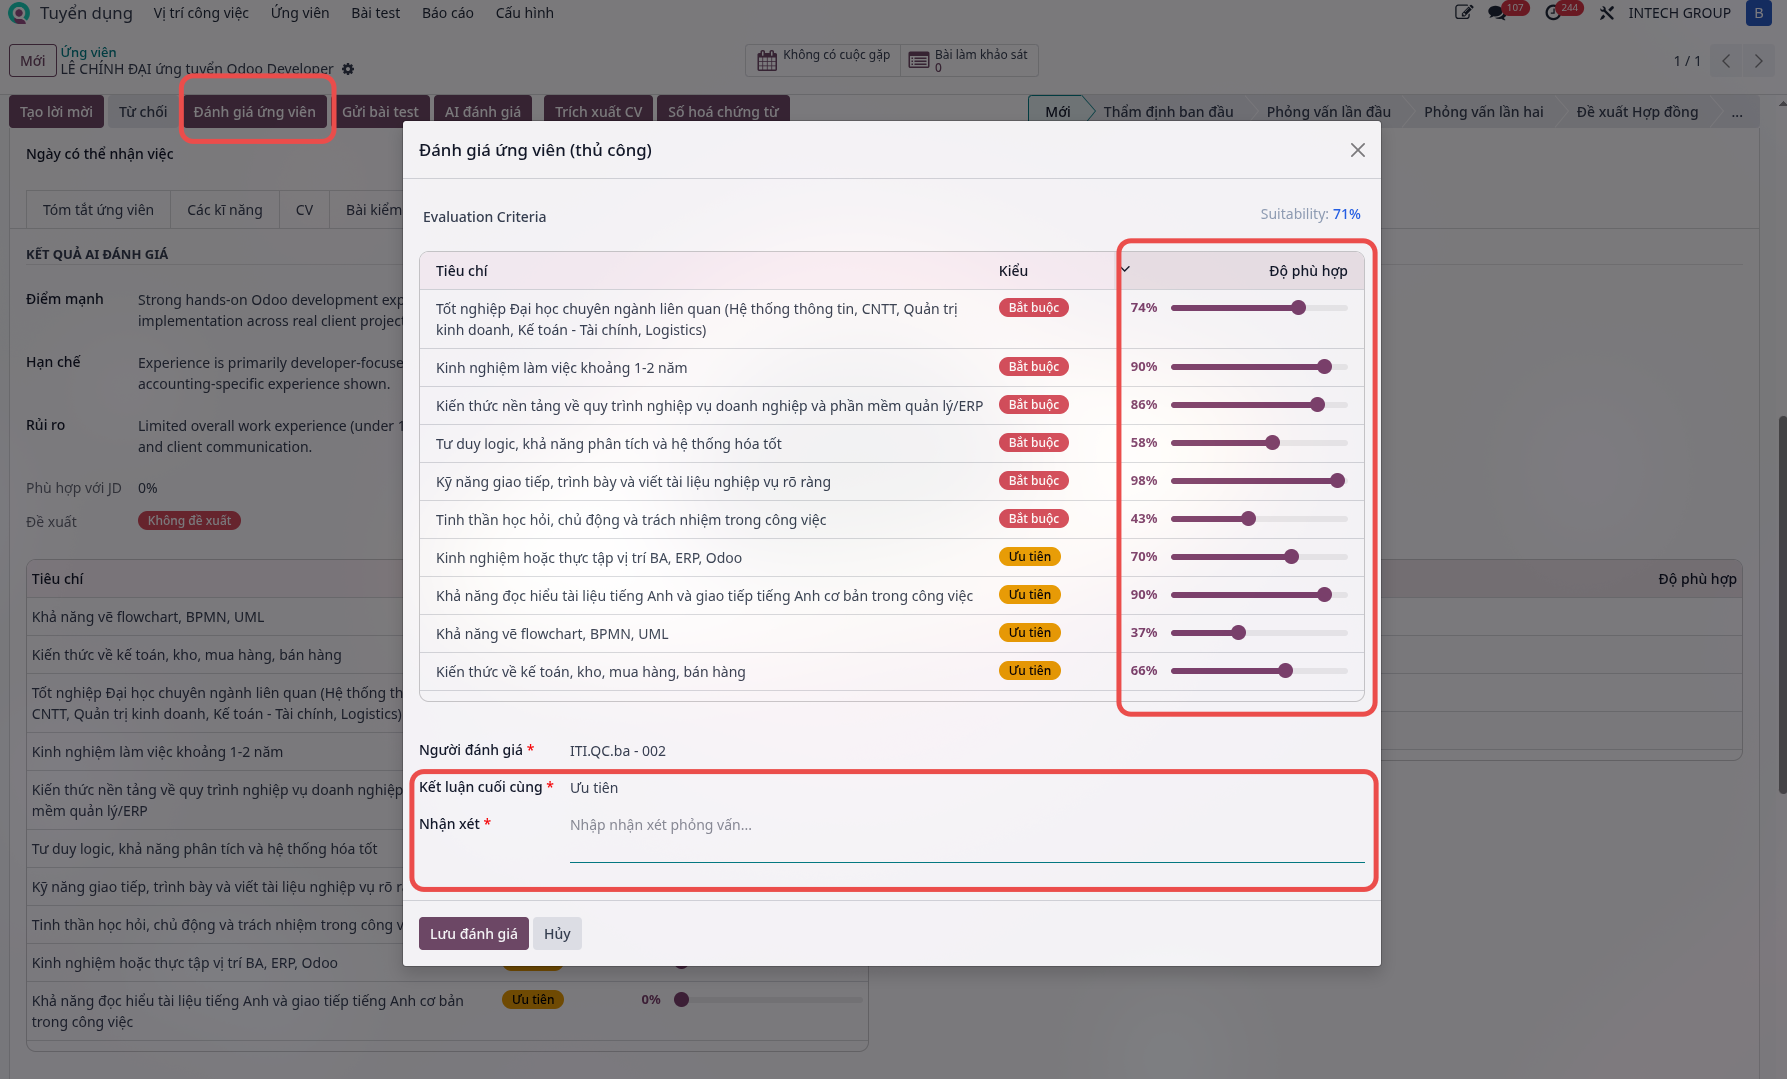Click the gear settings icon beside record title
1787x1079 pixels.
click(348, 69)
